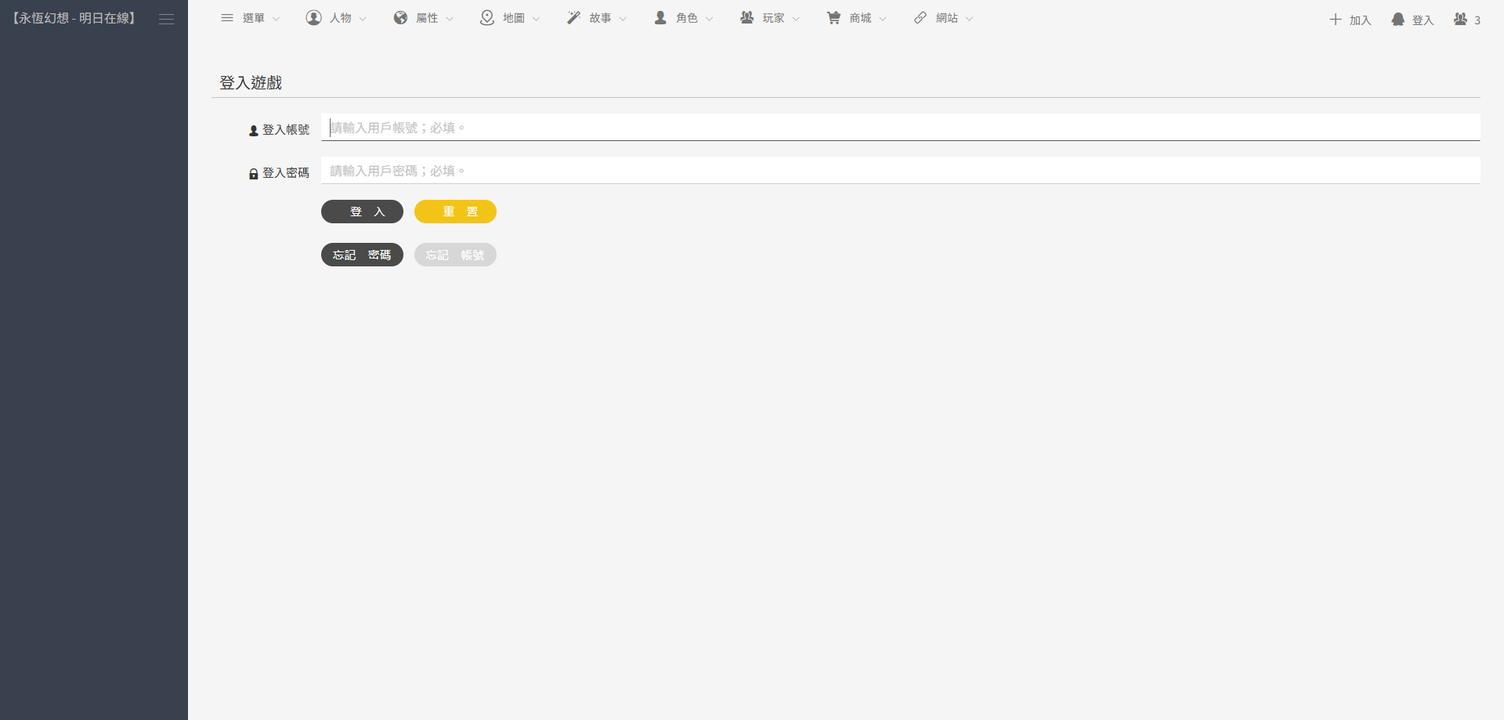Click the map pin icon beside 地圖
Viewport: 1504px width, 720px height.
[x=487, y=18]
